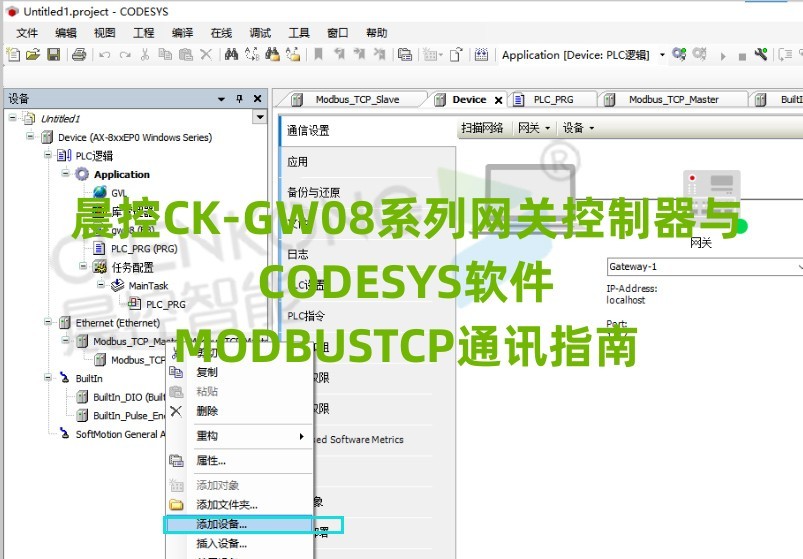Image resolution: width=803 pixels, height=559 pixels.
Task: Choose 插入设备... from context menu
Action: tap(240, 543)
